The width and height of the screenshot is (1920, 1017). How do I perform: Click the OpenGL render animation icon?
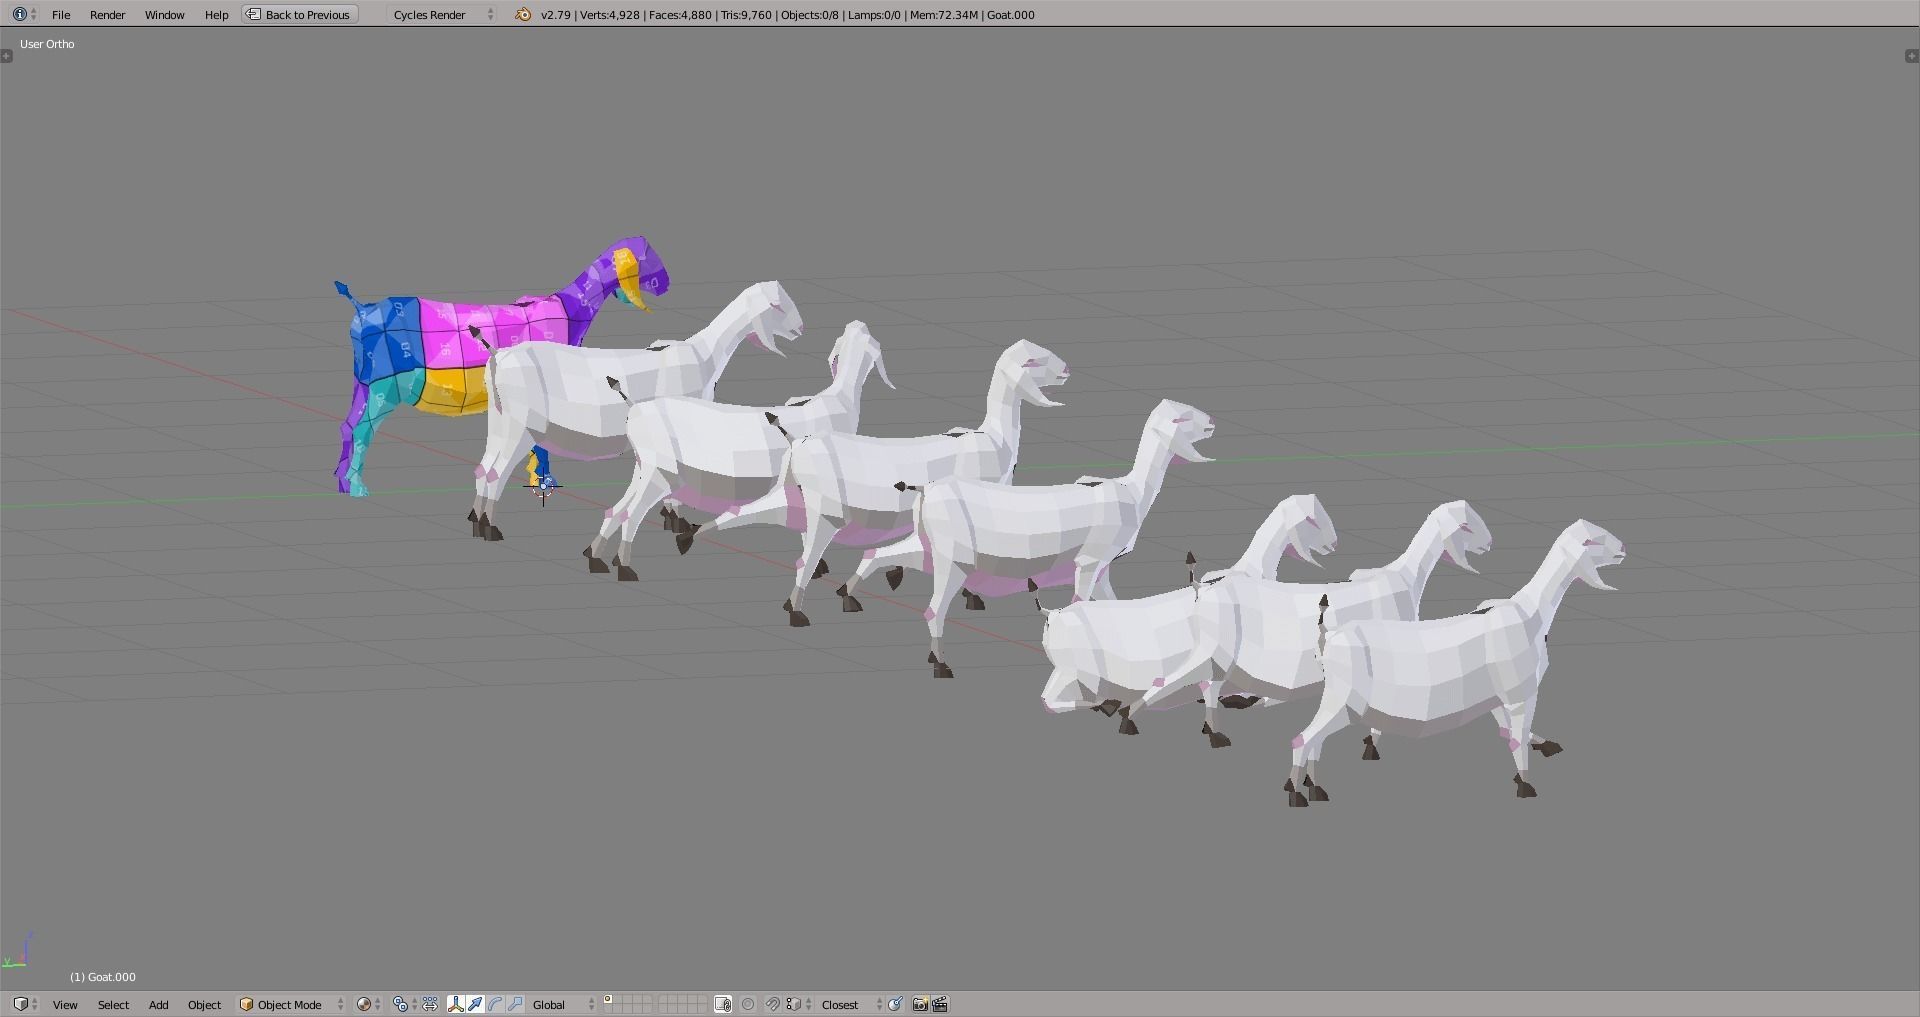[x=940, y=1005]
